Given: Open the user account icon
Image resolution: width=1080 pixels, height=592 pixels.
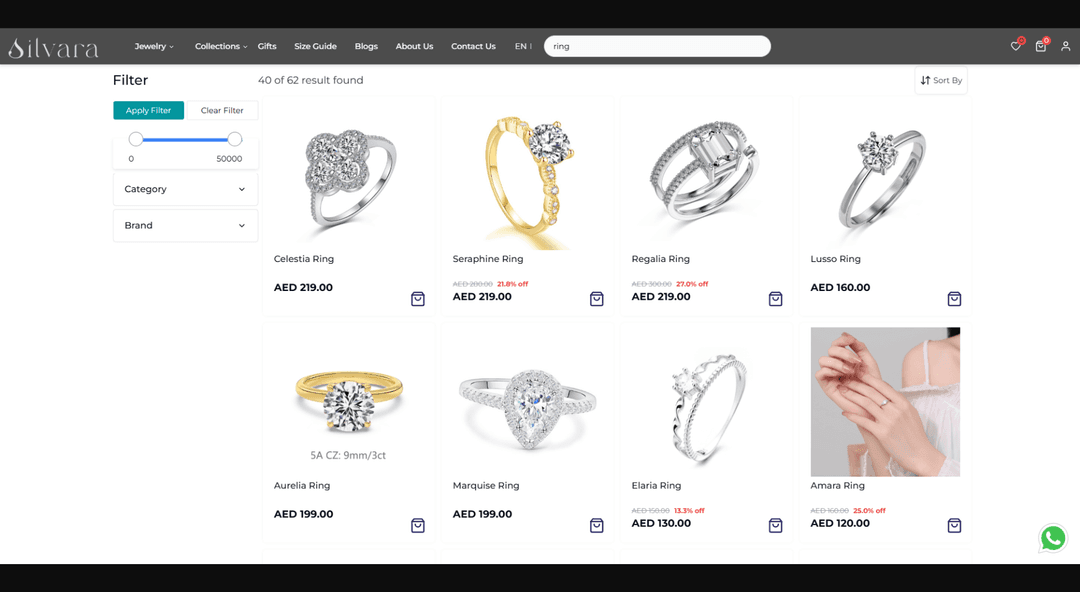Looking at the screenshot, I should tap(1066, 46).
